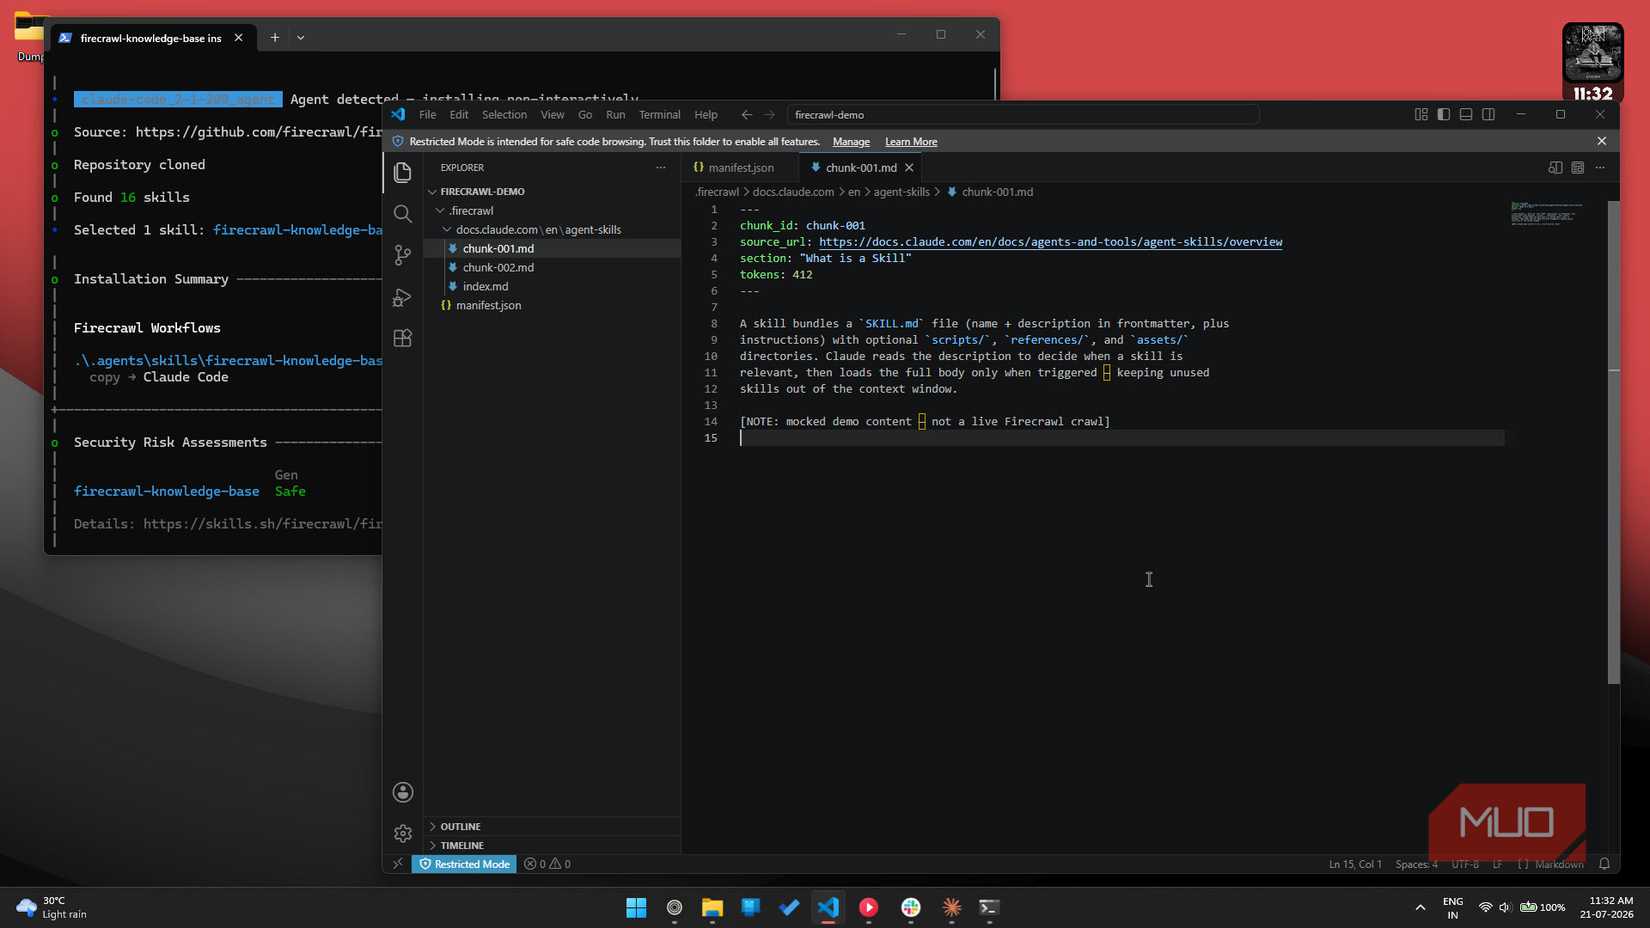This screenshot has width=1650, height=928.
Task: Click the agent-skills breadcrumb segment
Action: [x=901, y=192]
